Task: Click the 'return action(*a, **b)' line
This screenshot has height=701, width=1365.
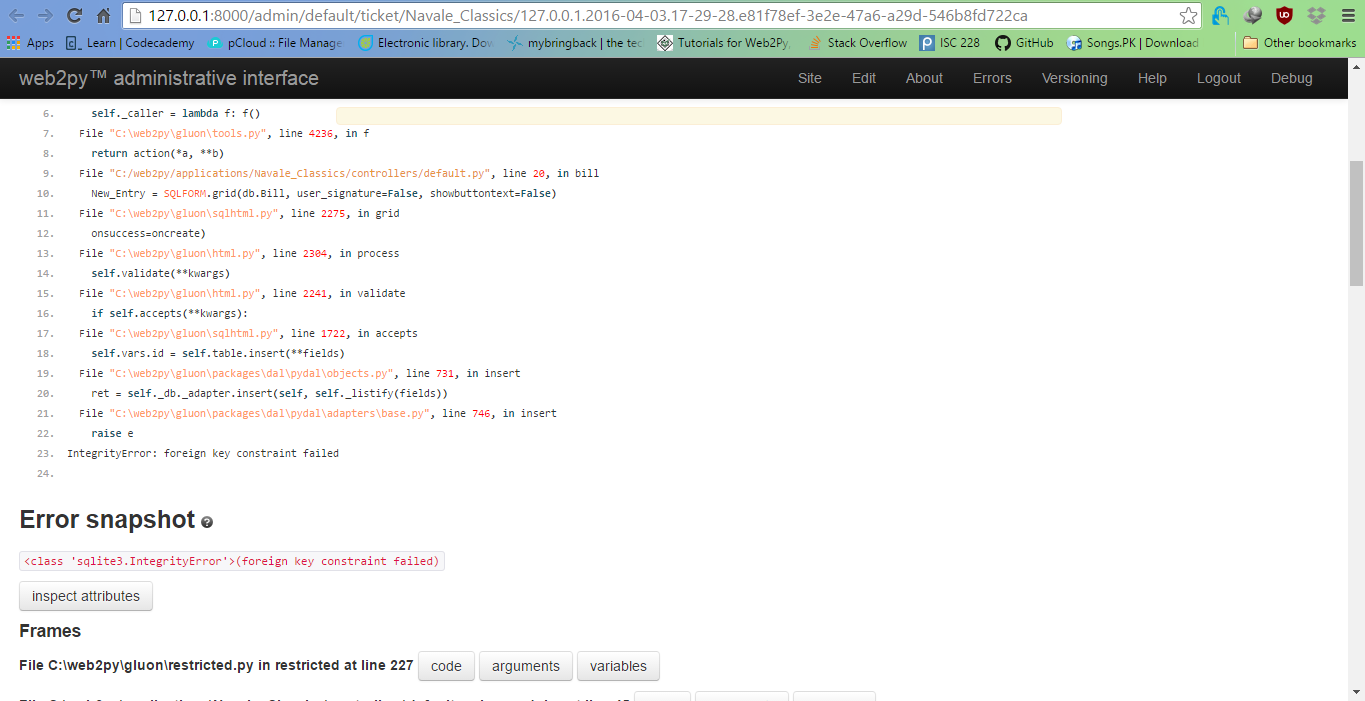Action: tap(157, 153)
